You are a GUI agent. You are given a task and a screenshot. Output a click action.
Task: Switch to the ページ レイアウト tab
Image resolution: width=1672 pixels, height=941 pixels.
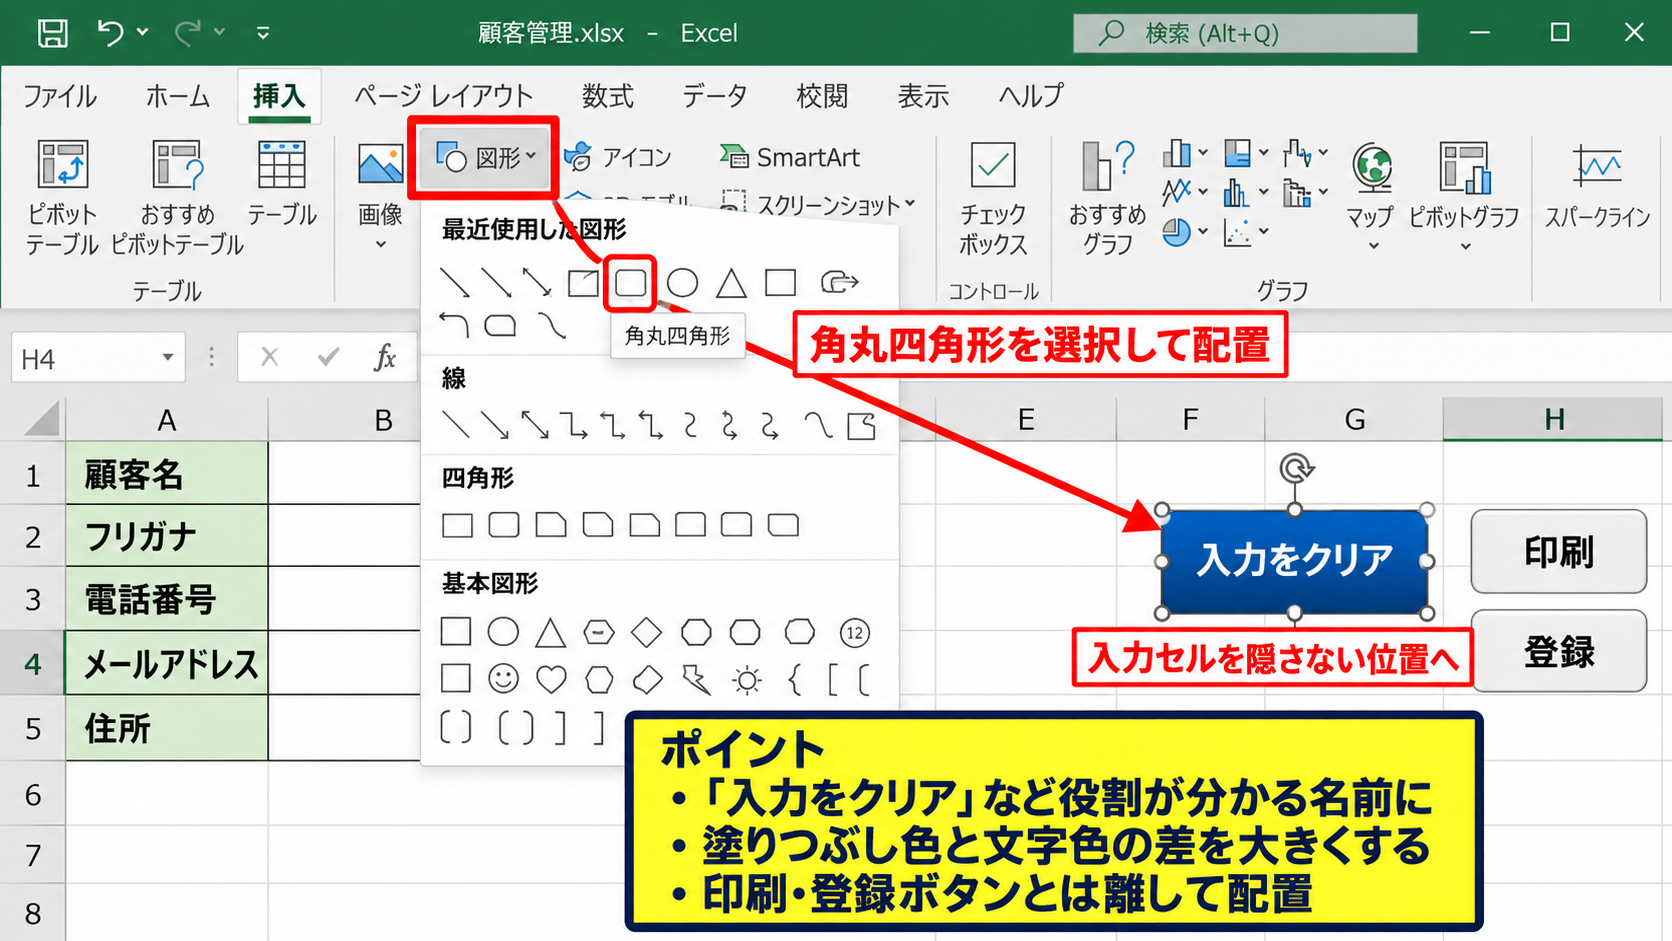[x=443, y=96]
